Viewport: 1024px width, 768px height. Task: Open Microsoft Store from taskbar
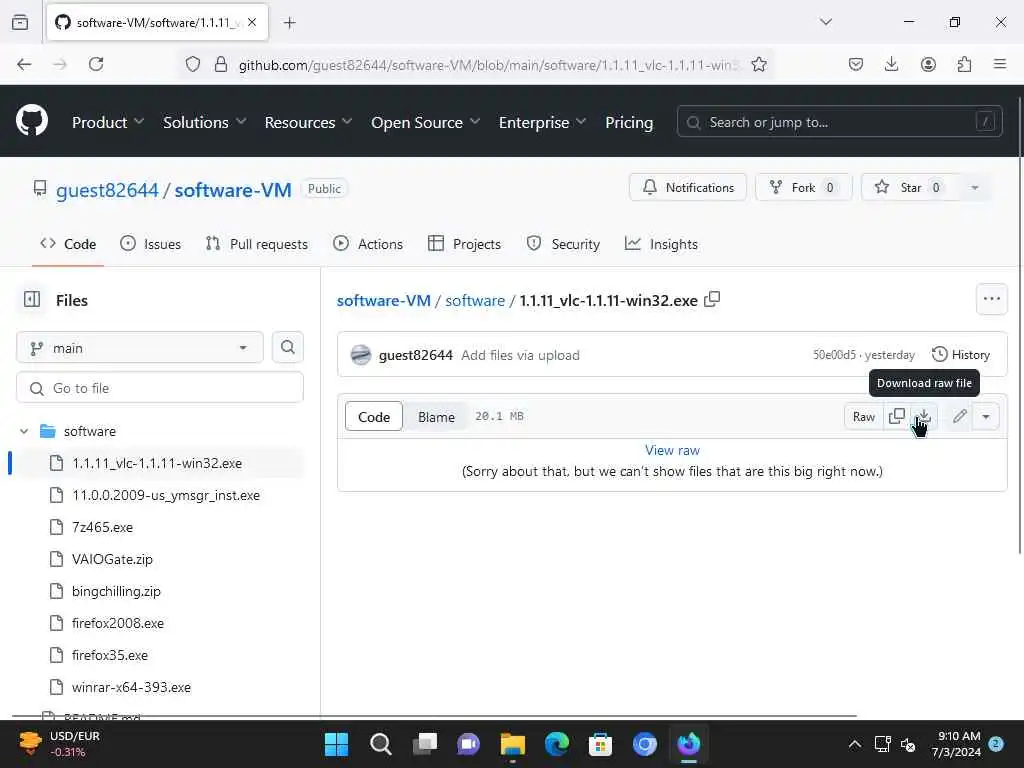pos(600,744)
